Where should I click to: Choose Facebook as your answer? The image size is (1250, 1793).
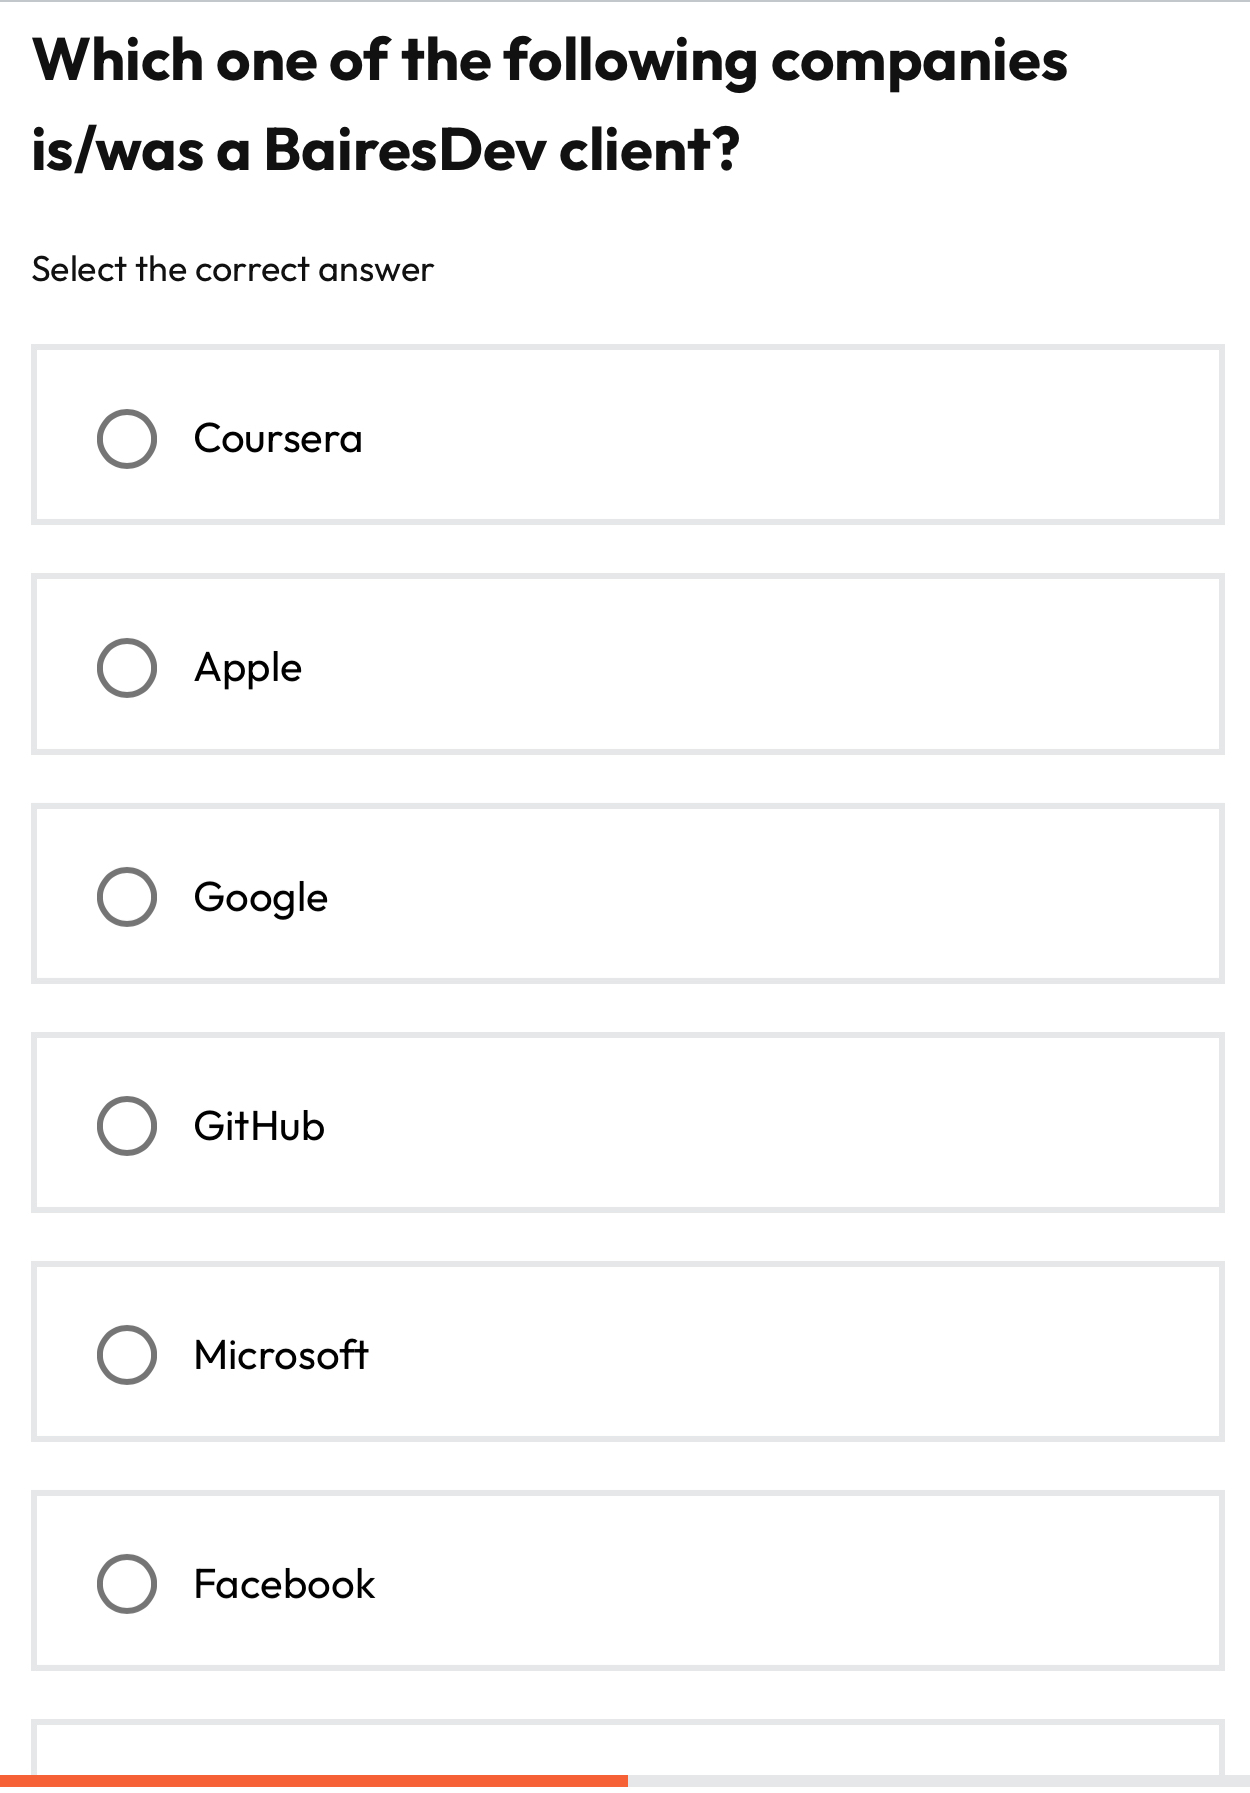pos(283,1583)
